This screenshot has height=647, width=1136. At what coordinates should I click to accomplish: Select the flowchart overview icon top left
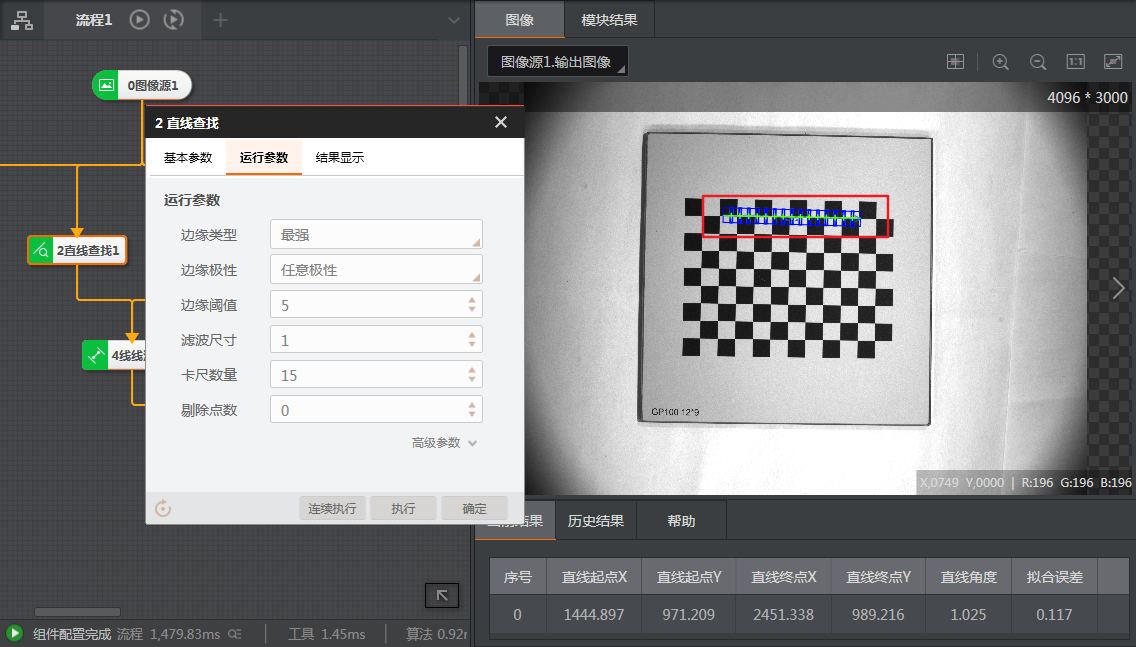[x=22, y=20]
